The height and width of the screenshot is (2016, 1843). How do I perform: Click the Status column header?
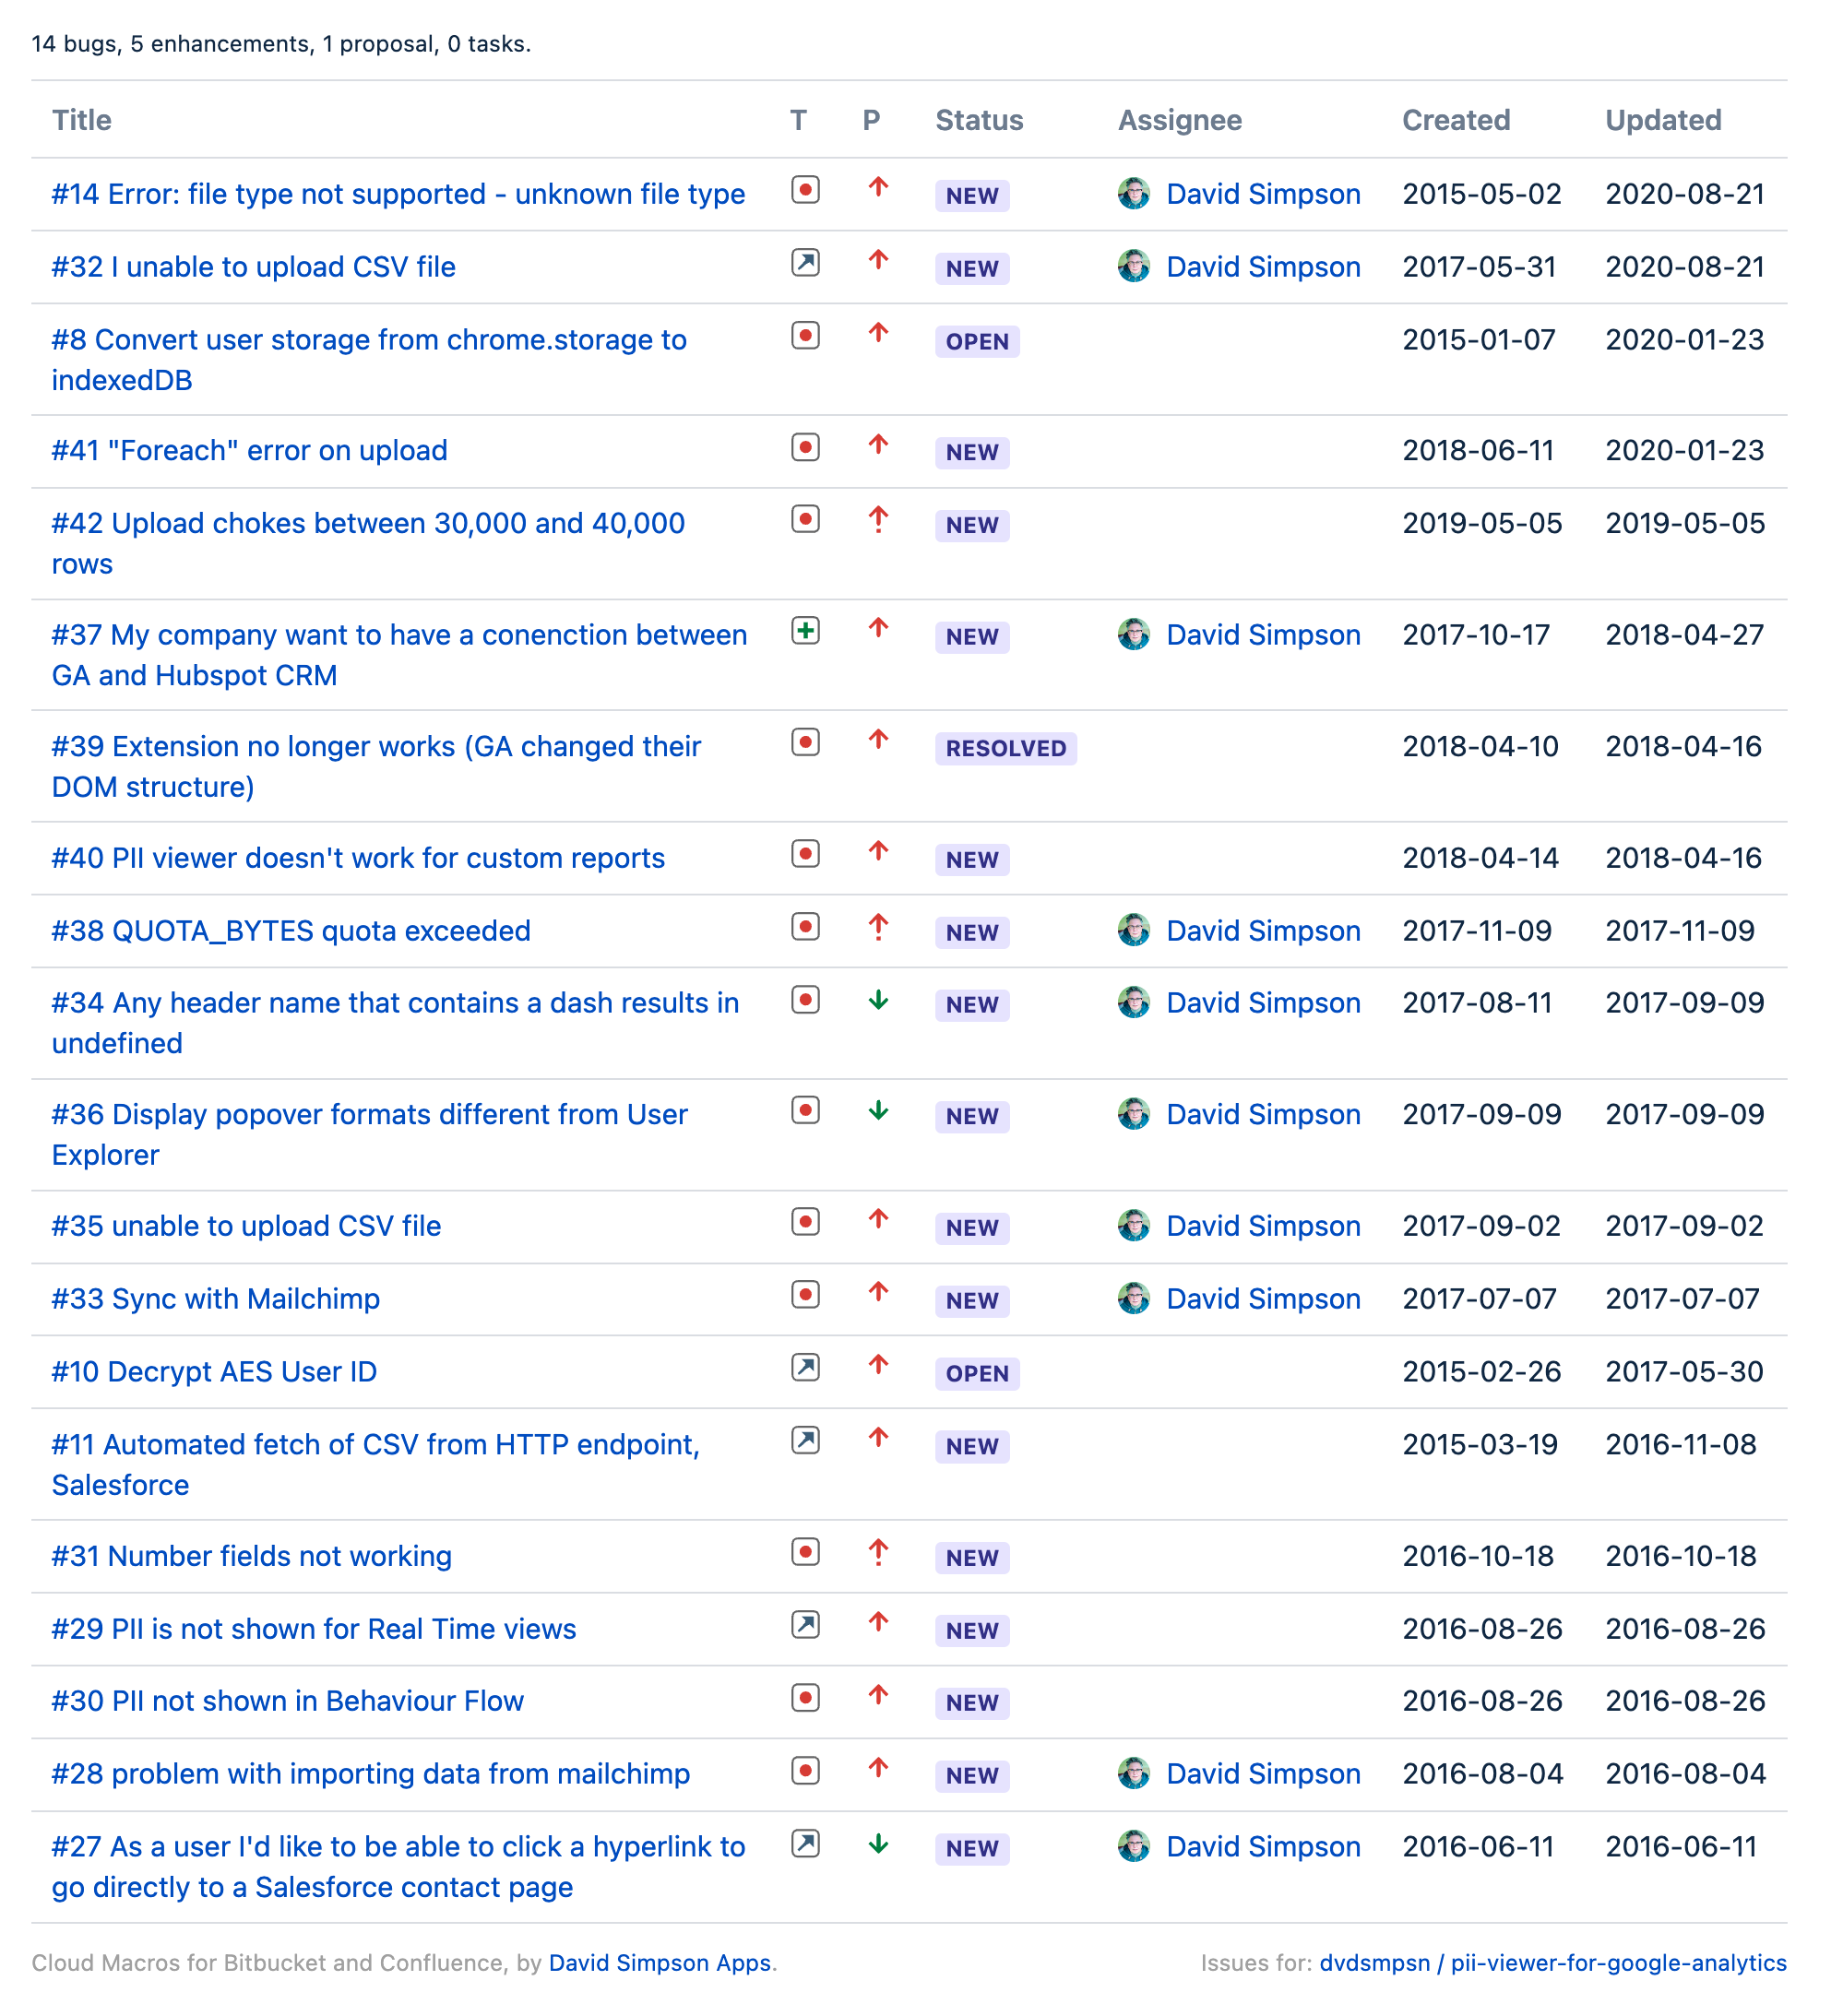[978, 120]
